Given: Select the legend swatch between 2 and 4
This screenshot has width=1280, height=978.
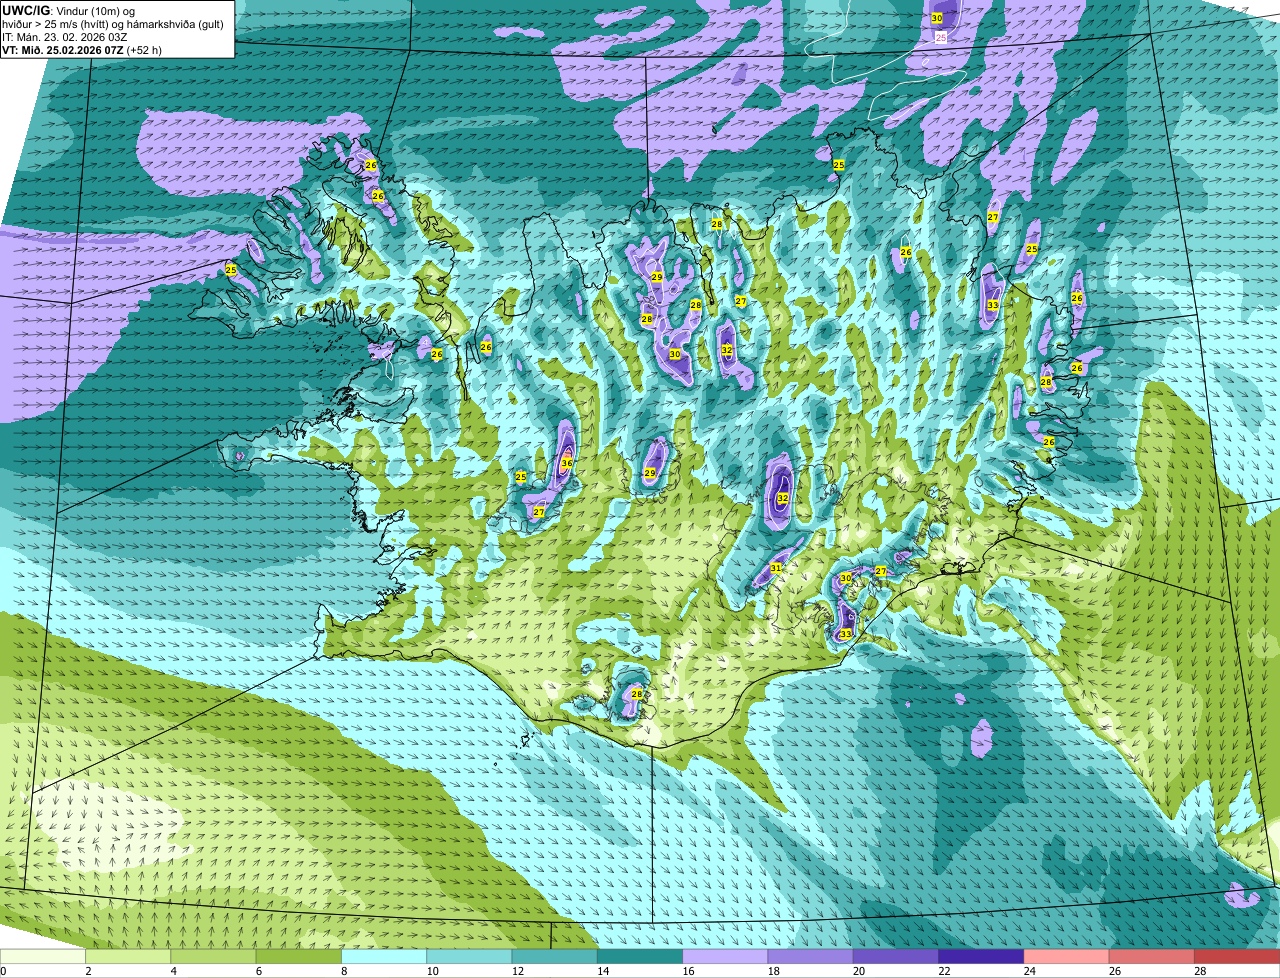Looking at the screenshot, I should [x=128, y=956].
